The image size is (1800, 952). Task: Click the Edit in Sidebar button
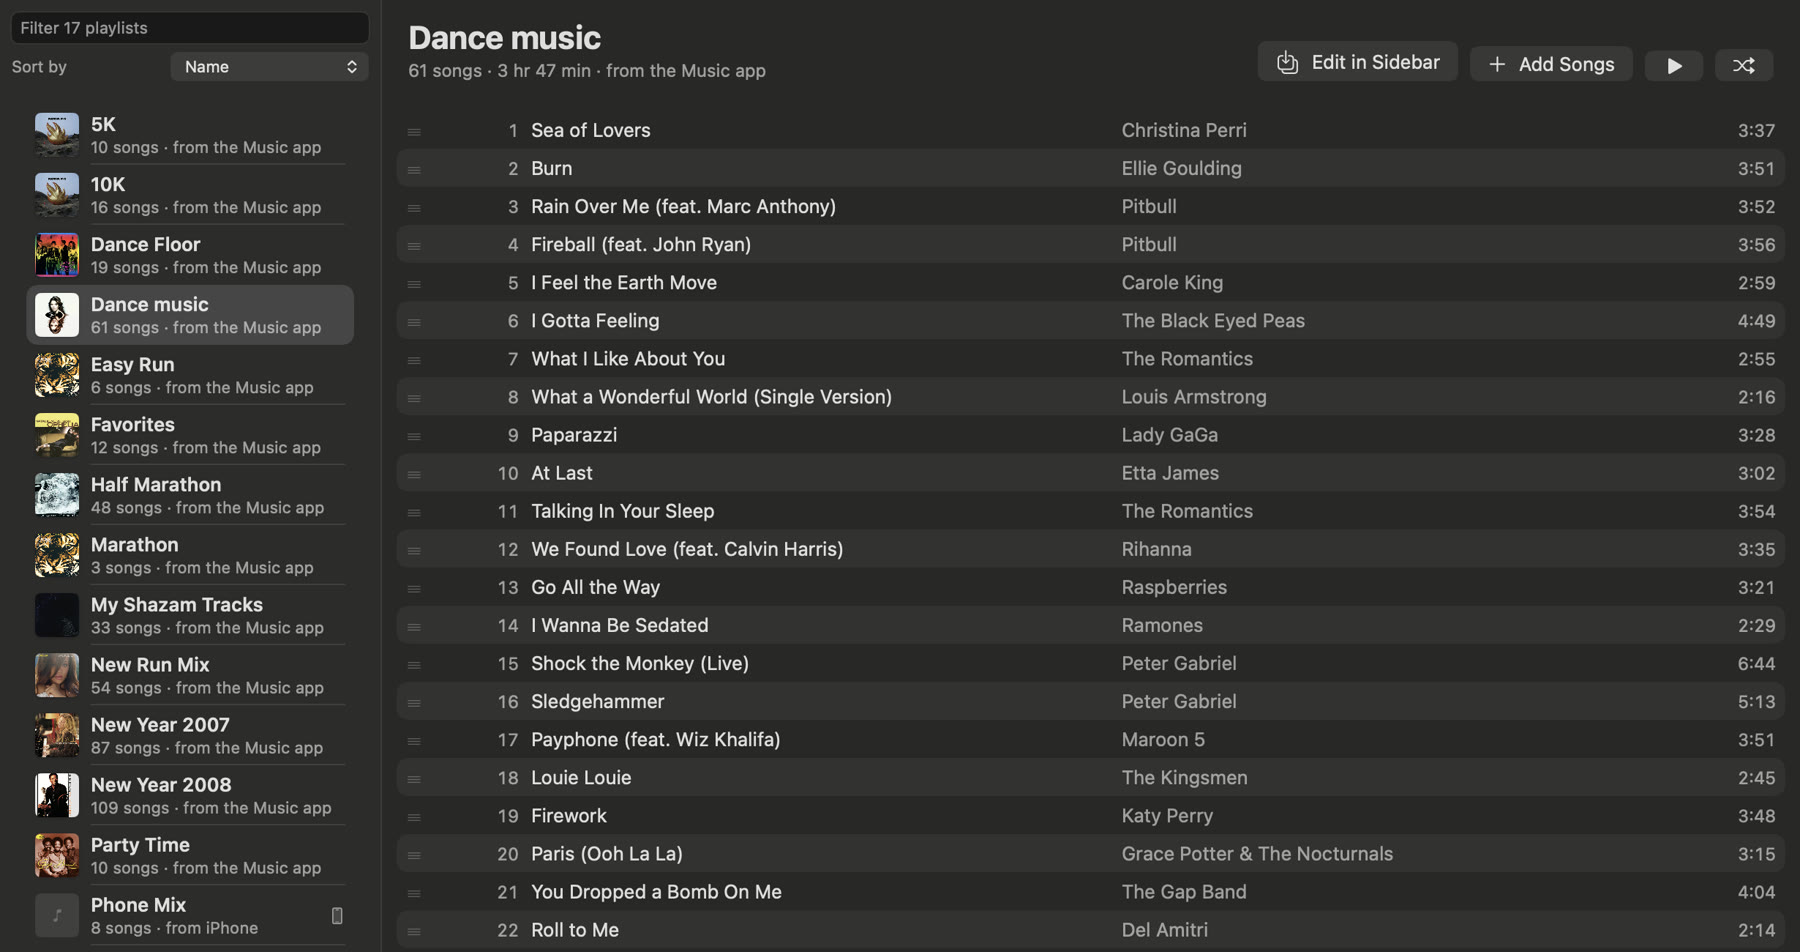(x=1357, y=62)
